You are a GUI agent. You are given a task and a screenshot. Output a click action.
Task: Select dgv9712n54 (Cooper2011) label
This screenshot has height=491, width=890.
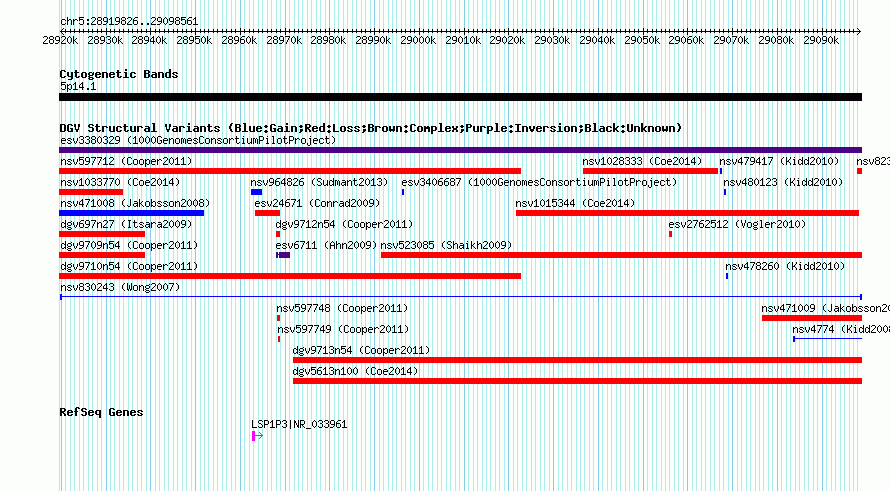pyautogui.click(x=344, y=224)
